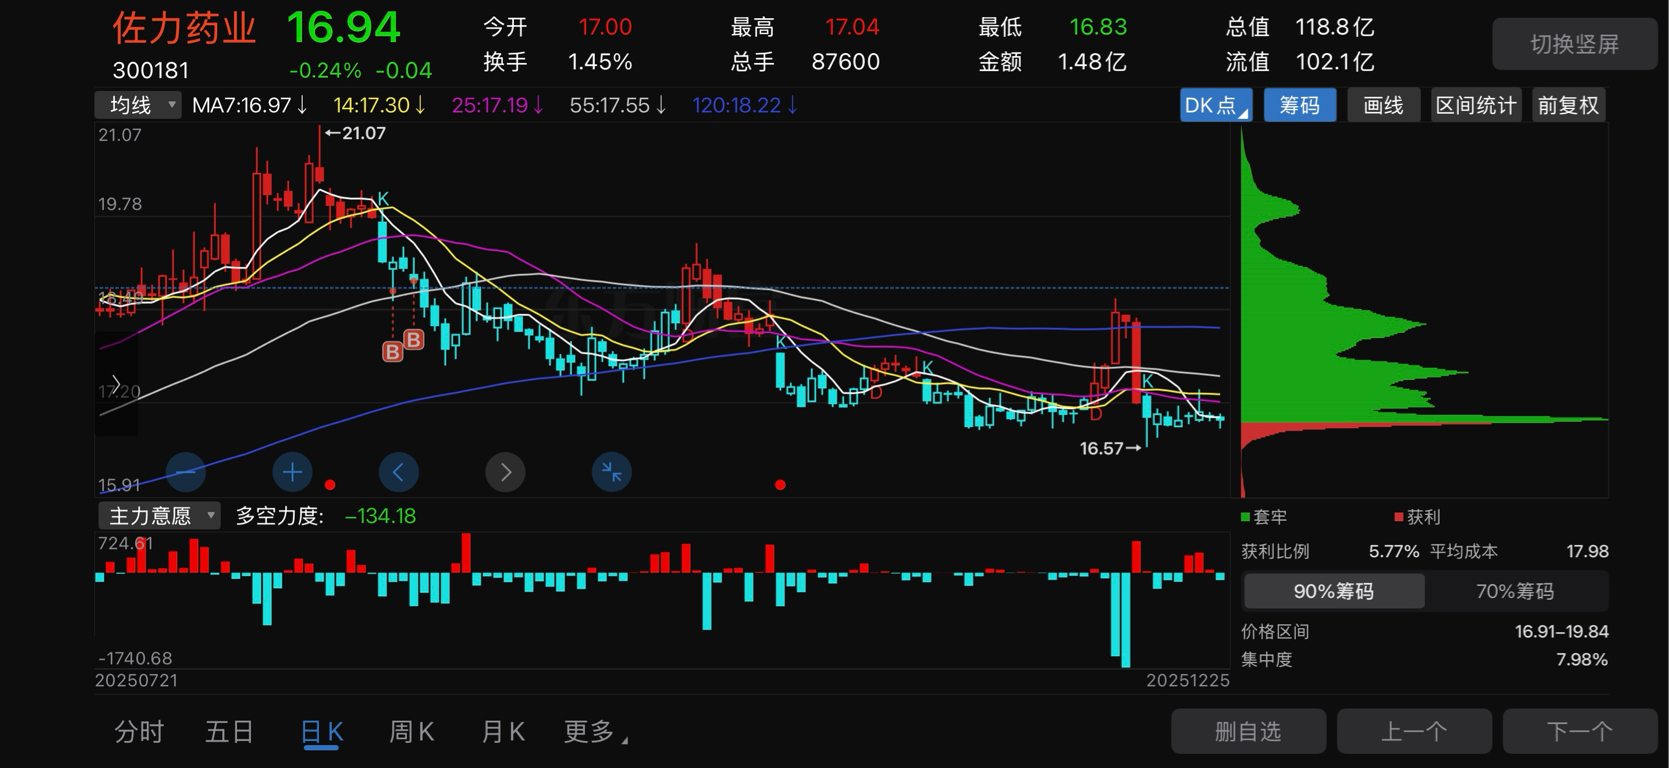
Task: Tap the 金额 1.48亿 value
Action: point(1092,62)
